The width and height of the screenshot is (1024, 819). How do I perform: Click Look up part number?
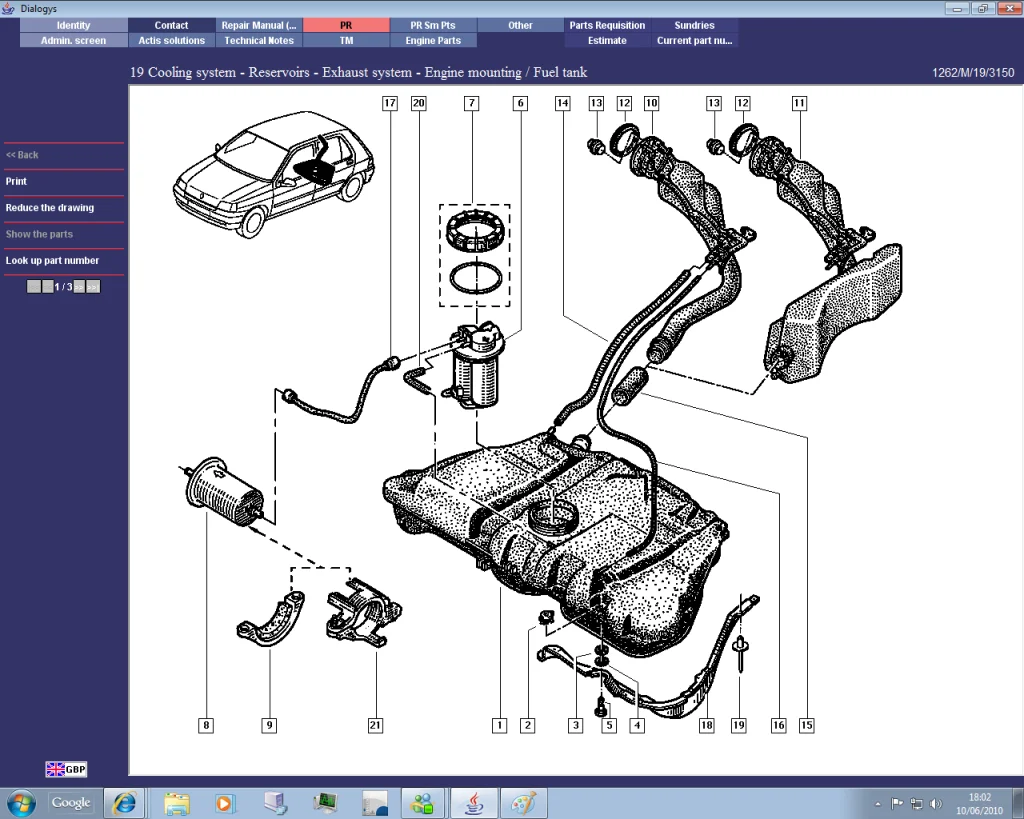point(52,261)
